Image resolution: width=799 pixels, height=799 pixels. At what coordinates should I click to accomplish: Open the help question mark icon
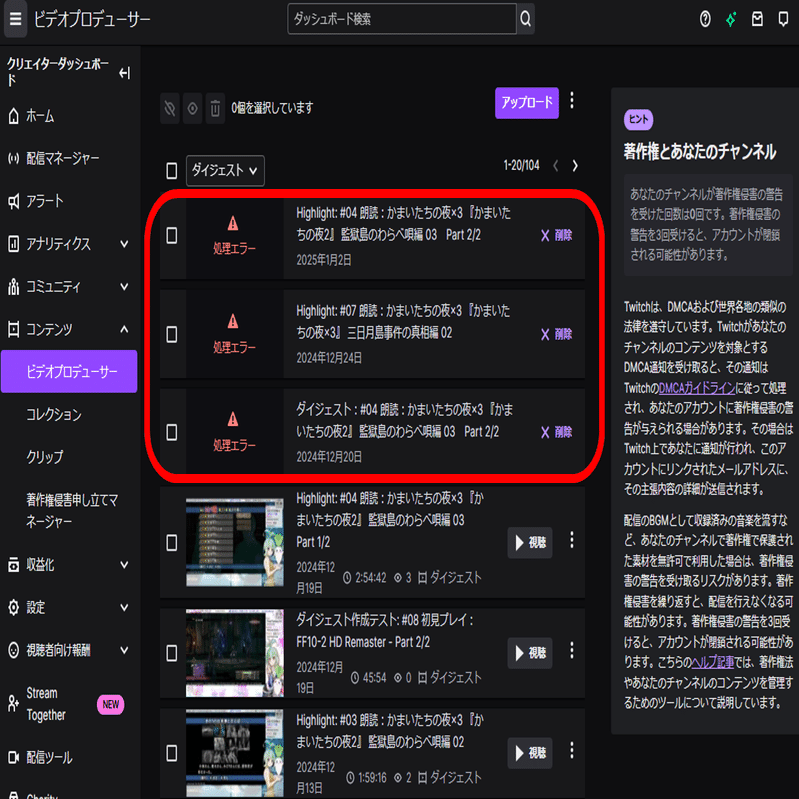pos(705,19)
